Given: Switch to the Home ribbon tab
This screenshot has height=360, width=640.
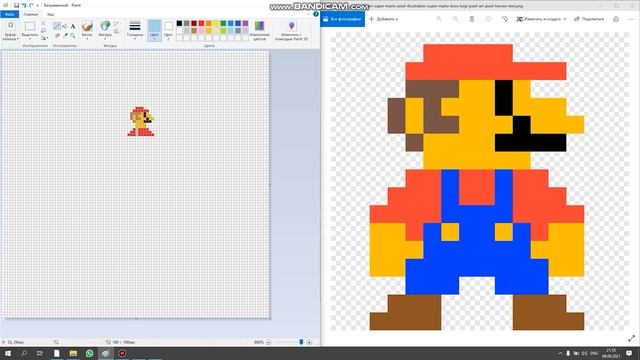Looking at the screenshot, I should 30,14.
